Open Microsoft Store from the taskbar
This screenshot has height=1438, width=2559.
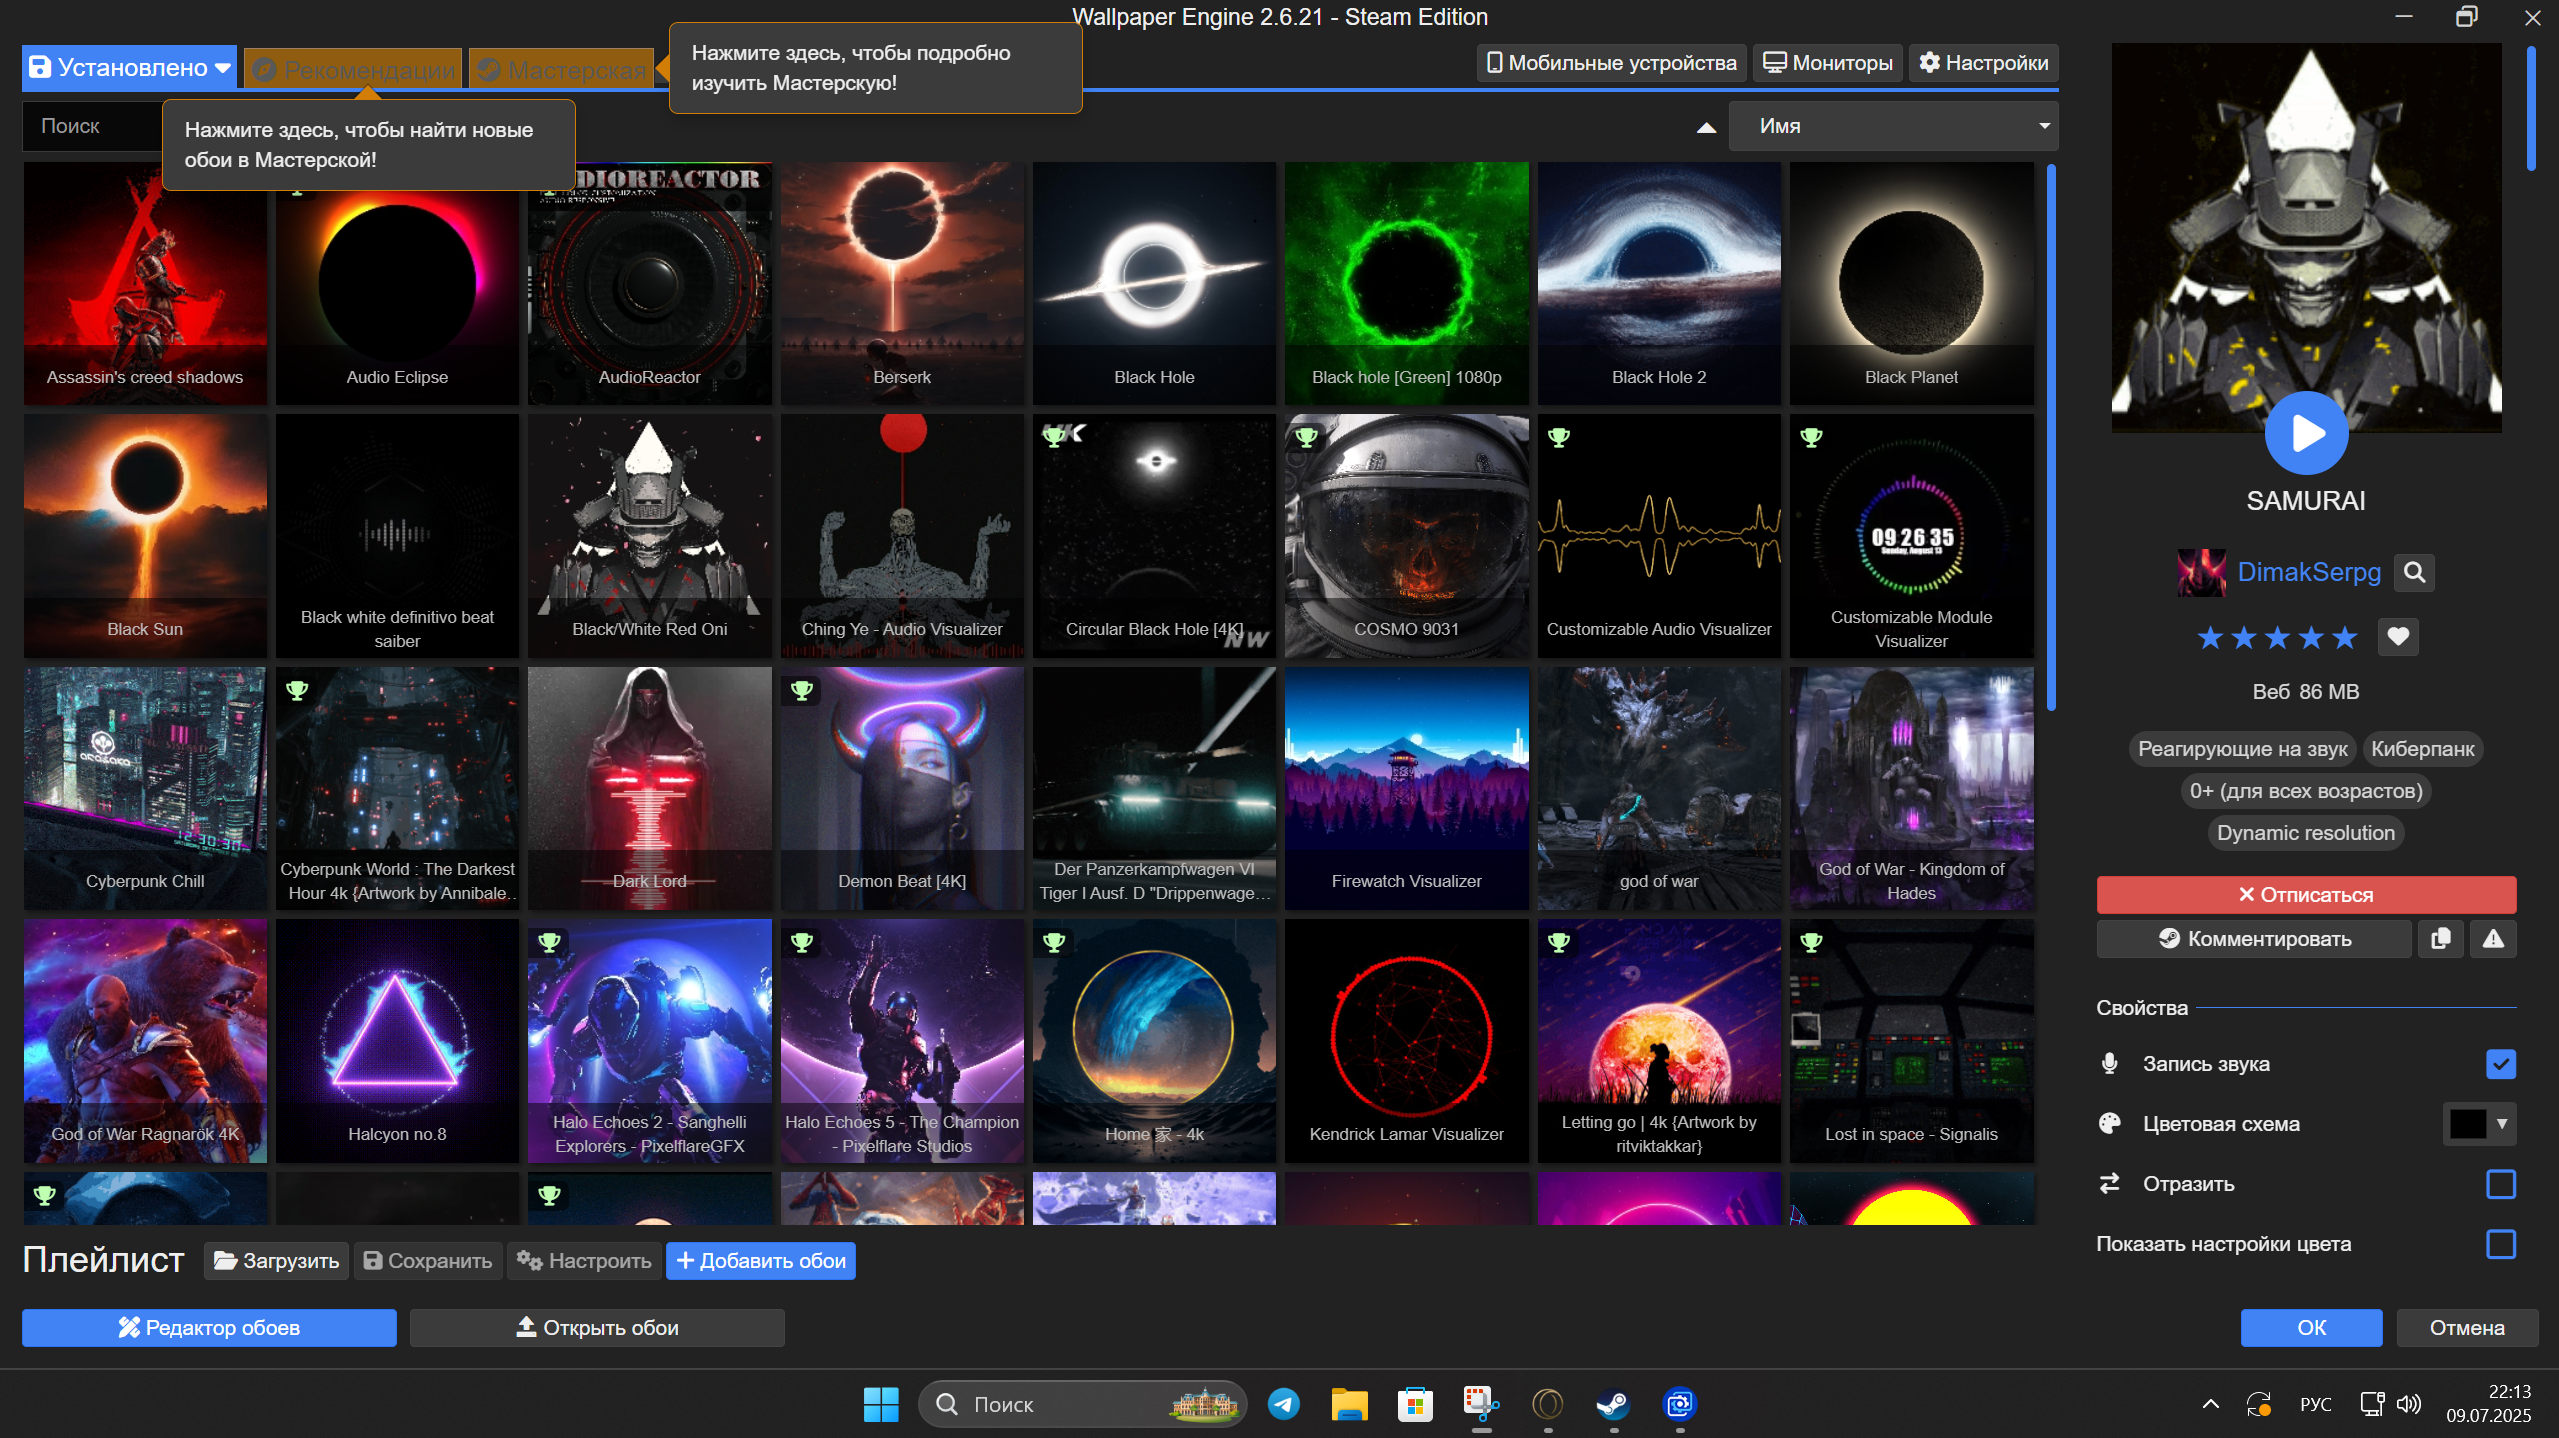coord(1415,1404)
